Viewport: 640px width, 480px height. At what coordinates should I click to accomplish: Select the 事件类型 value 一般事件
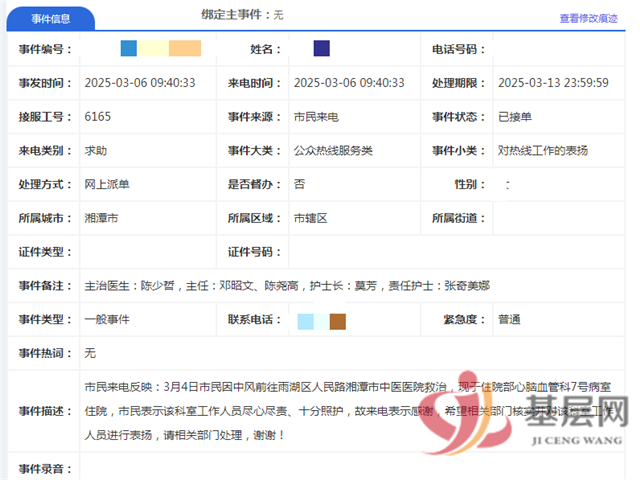pos(107,320)
